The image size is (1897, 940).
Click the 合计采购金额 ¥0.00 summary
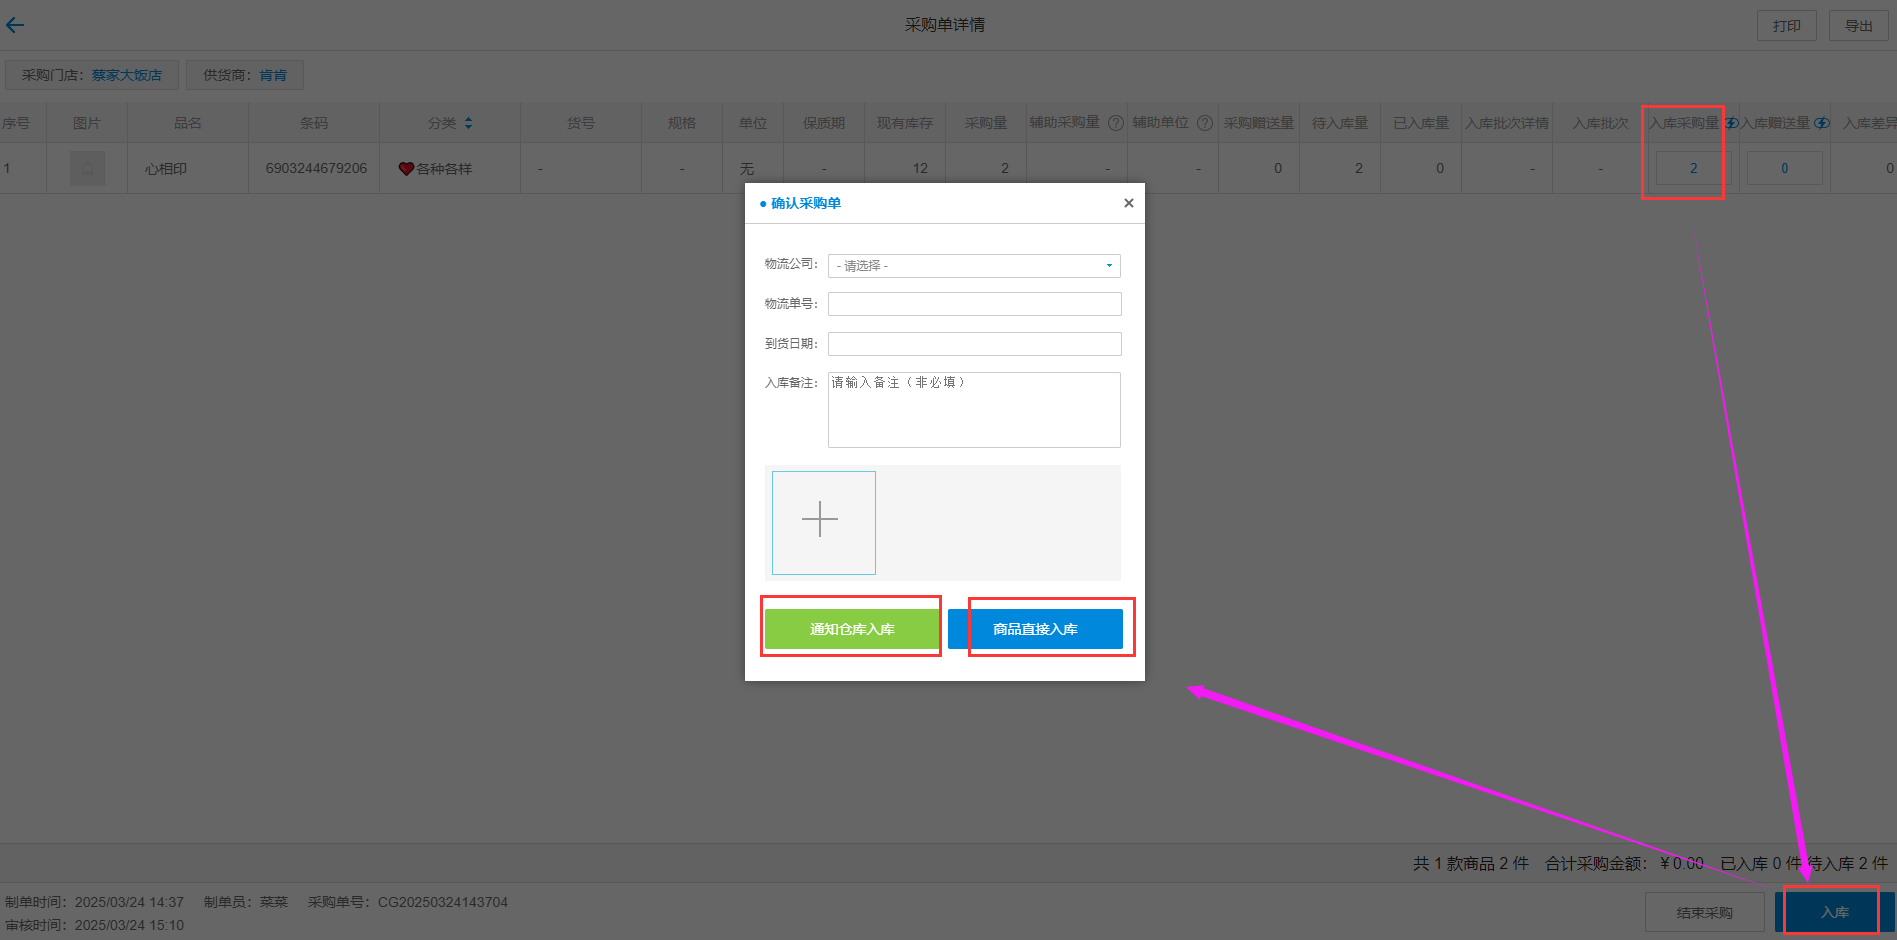1624,863
